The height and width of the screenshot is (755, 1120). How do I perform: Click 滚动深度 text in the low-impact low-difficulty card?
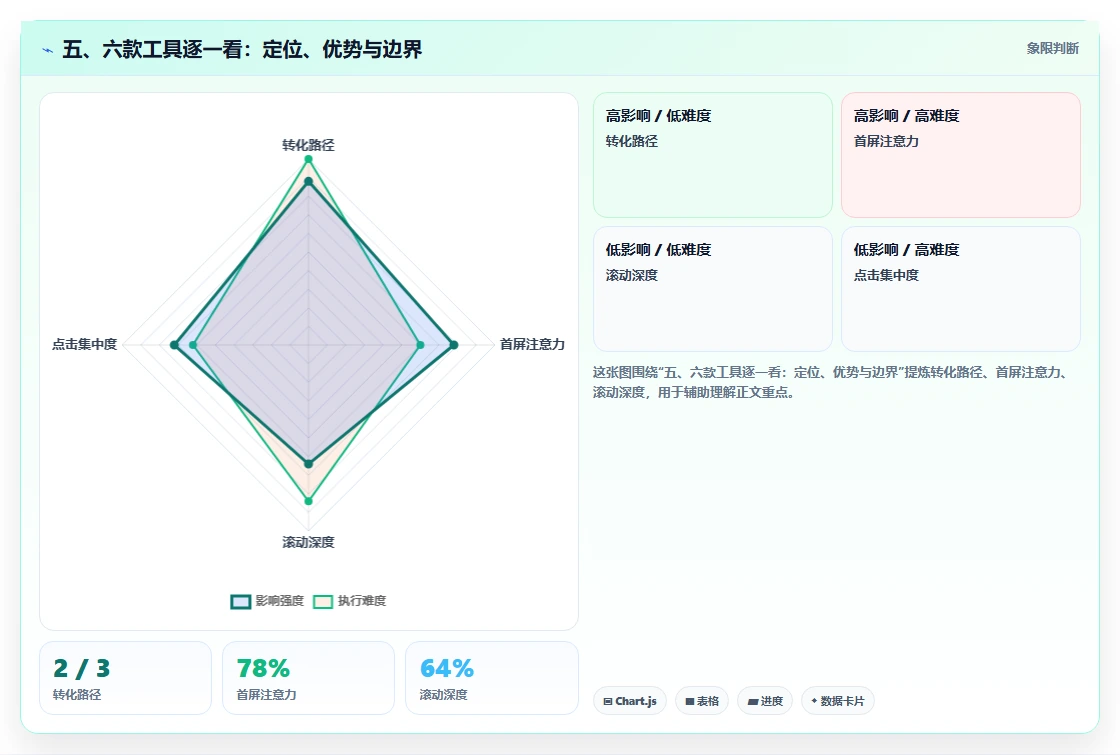[x=631, y=275]
